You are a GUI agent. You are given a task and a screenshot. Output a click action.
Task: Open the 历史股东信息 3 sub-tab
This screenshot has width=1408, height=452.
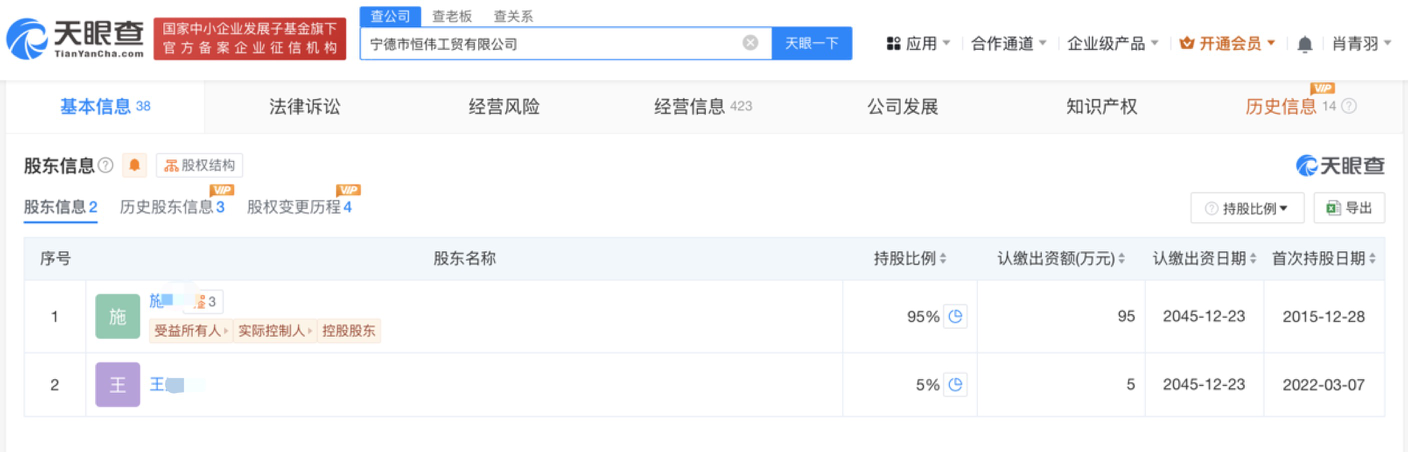coord(172,207)
